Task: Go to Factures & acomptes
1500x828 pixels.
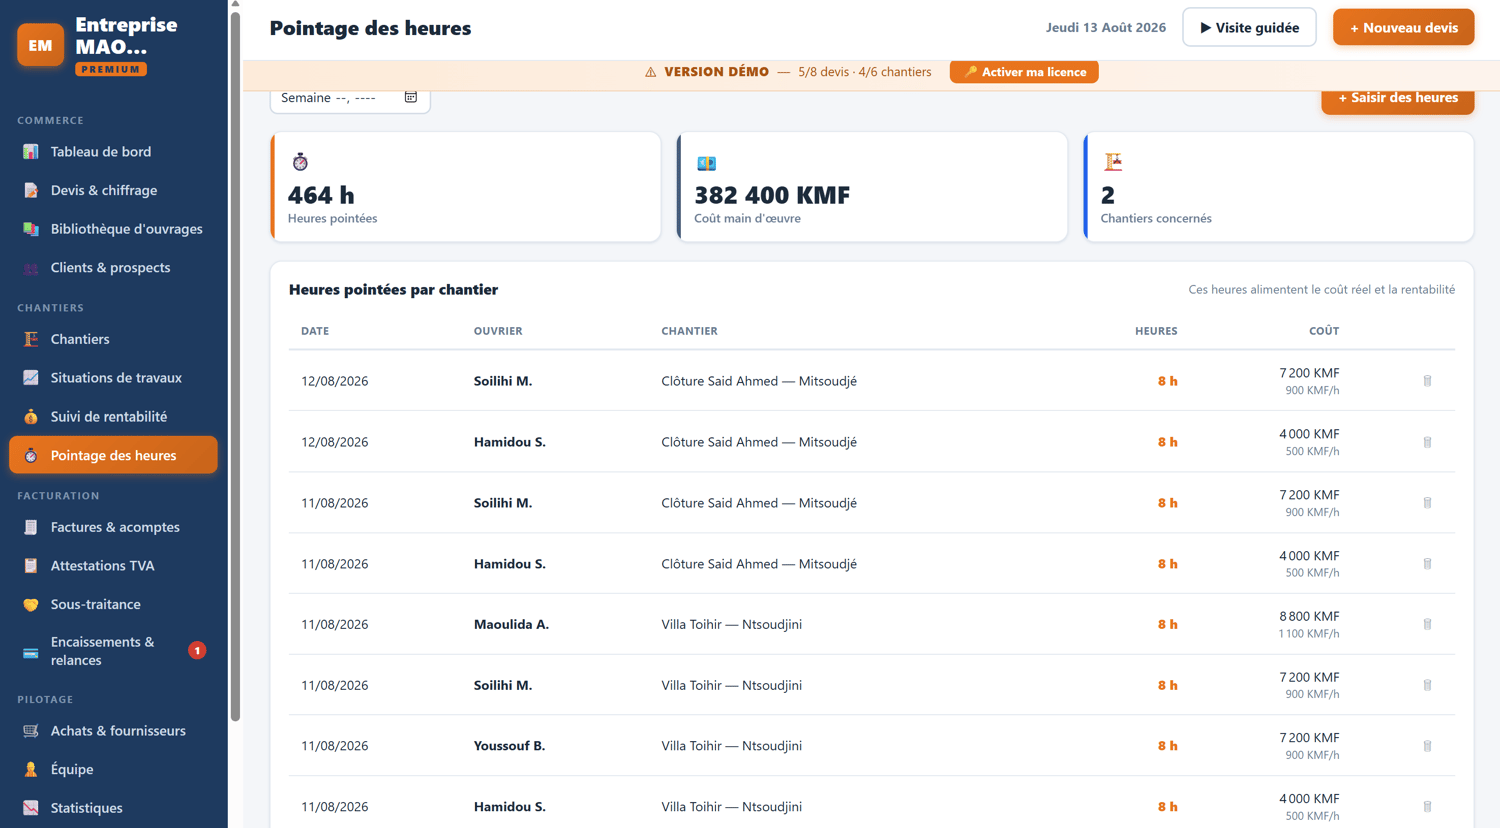Action: point(113,527)
